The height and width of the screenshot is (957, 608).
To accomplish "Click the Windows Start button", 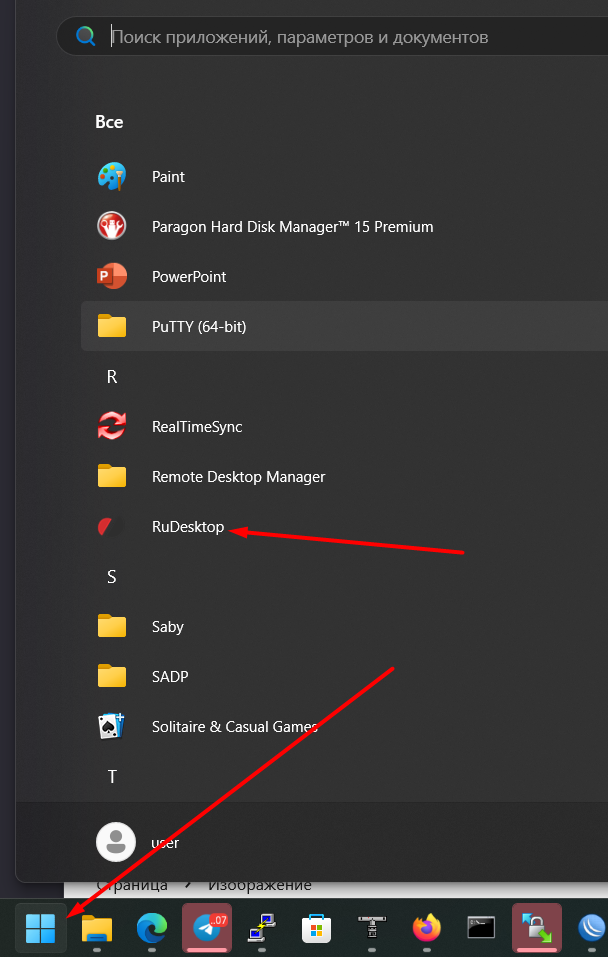I will [x=40, y=928].
